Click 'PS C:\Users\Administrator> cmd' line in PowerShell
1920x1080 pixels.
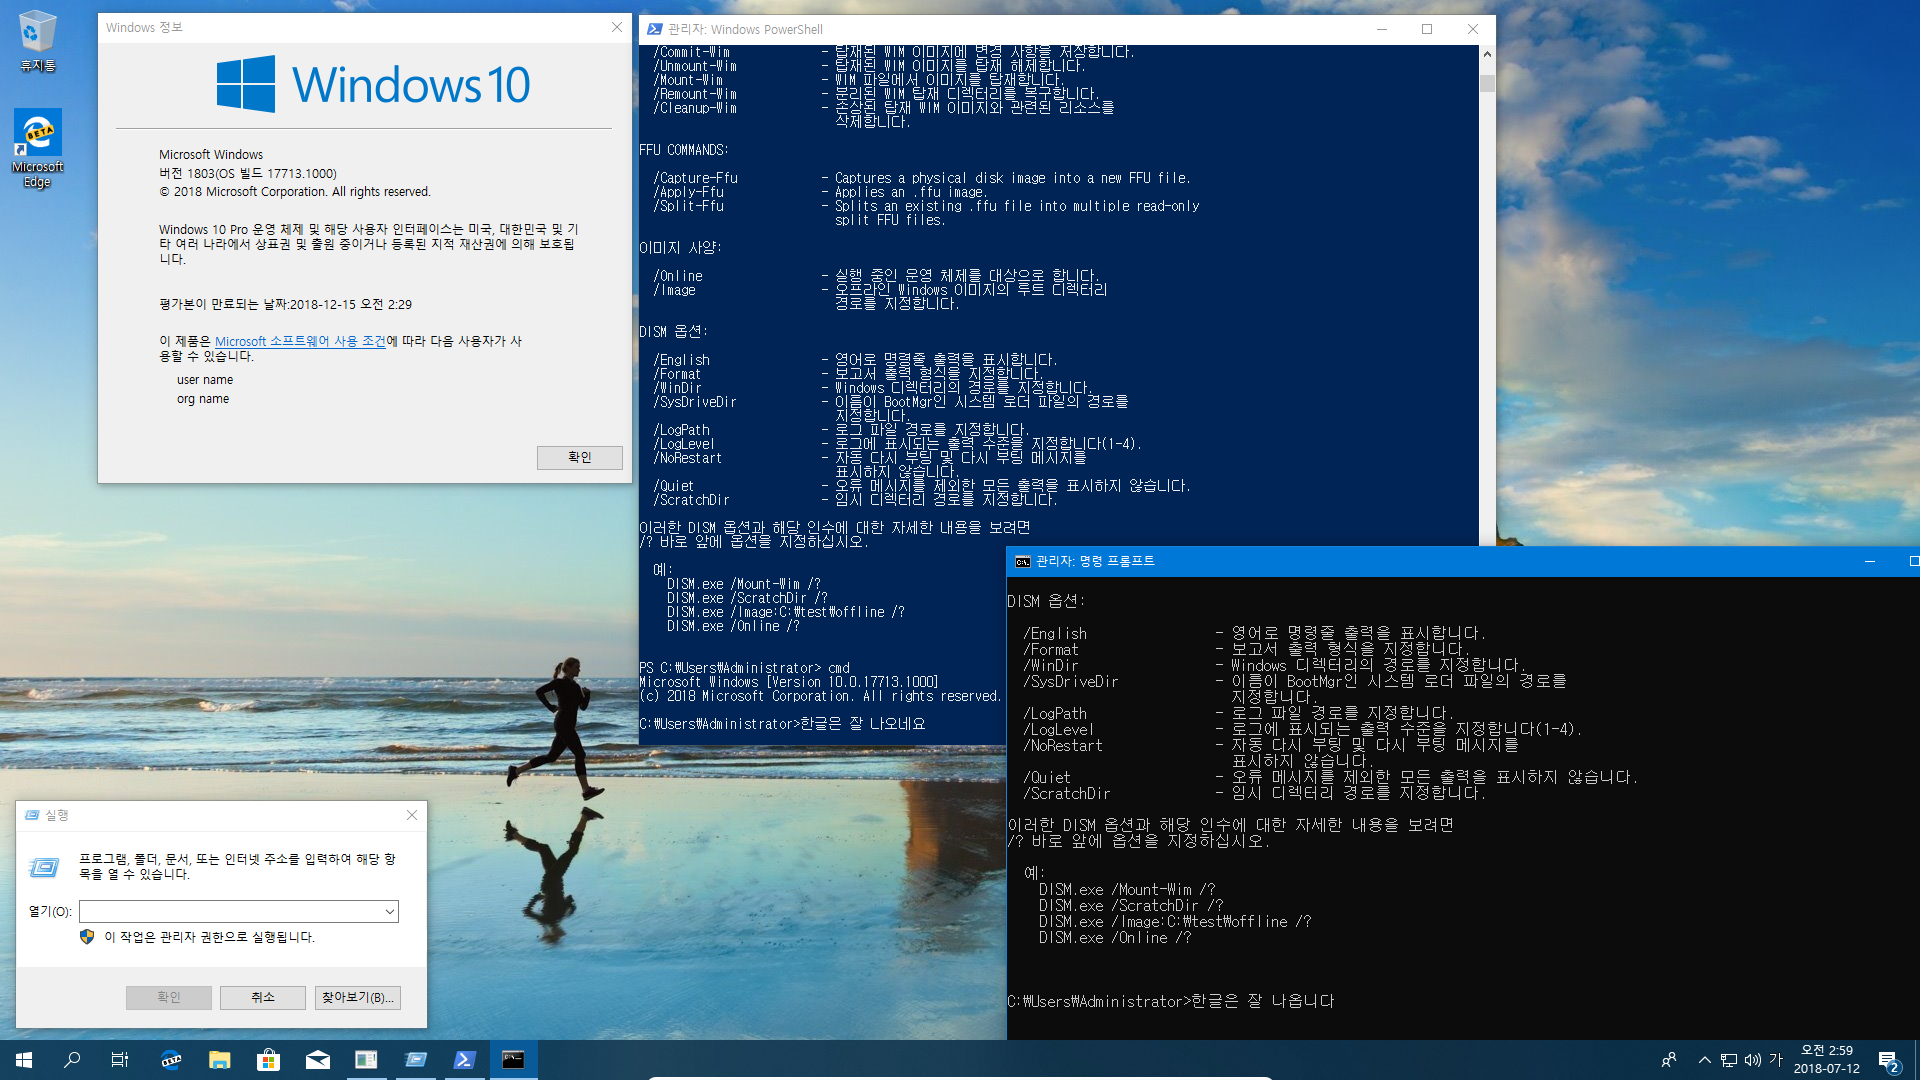[x=745, y=668]
